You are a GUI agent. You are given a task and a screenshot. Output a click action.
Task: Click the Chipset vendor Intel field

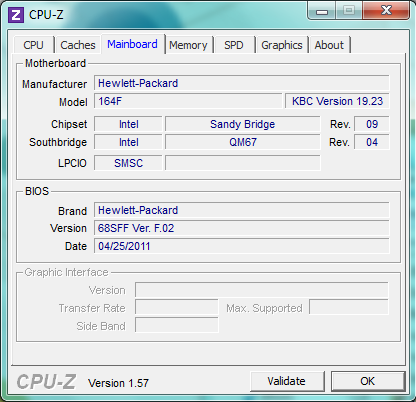(128, 124)
